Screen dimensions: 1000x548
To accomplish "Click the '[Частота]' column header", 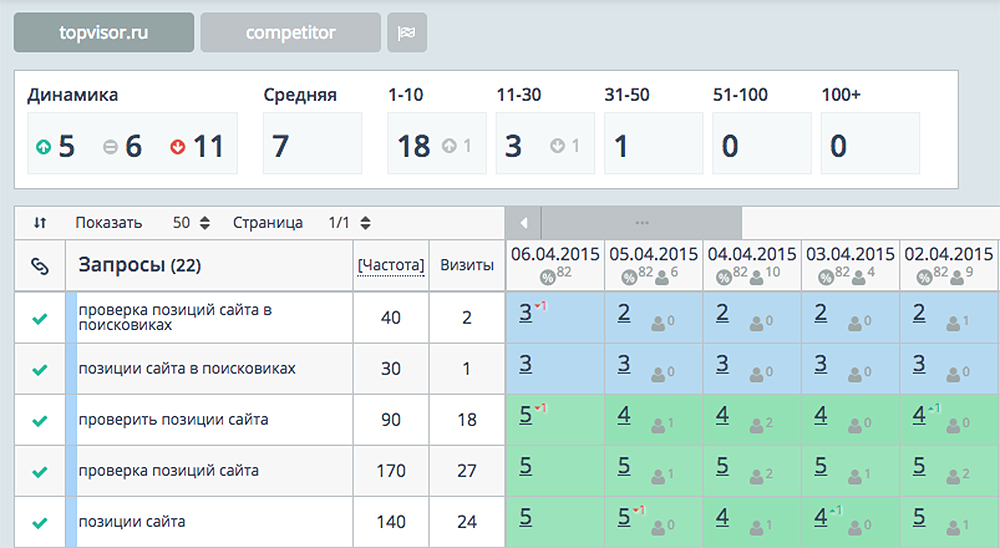I will 391,266.
